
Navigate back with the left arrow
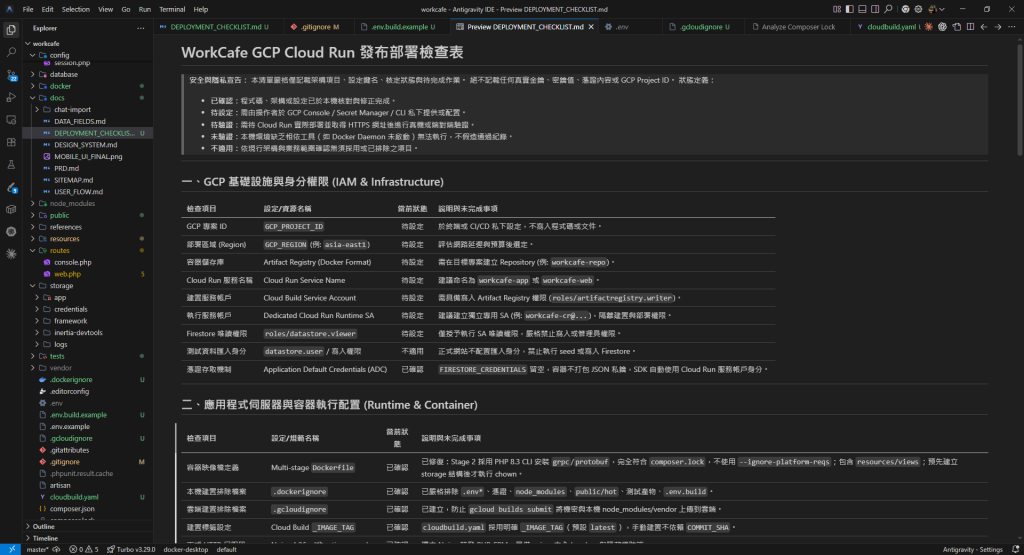[984, 27]
